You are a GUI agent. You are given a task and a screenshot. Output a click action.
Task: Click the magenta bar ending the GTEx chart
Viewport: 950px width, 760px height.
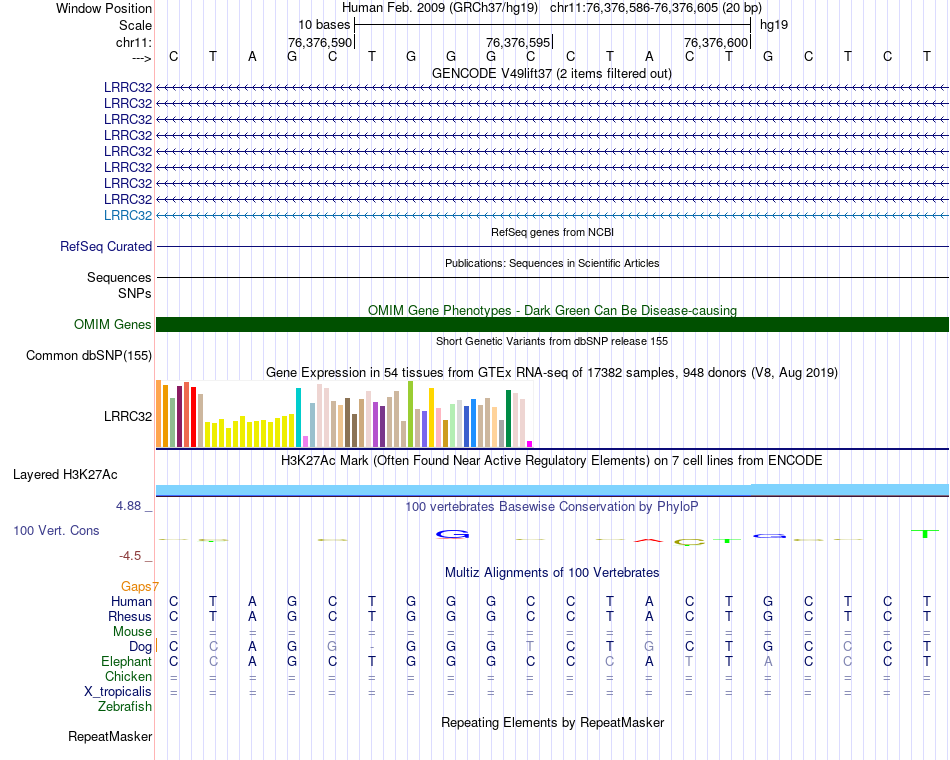pos(530,444)
